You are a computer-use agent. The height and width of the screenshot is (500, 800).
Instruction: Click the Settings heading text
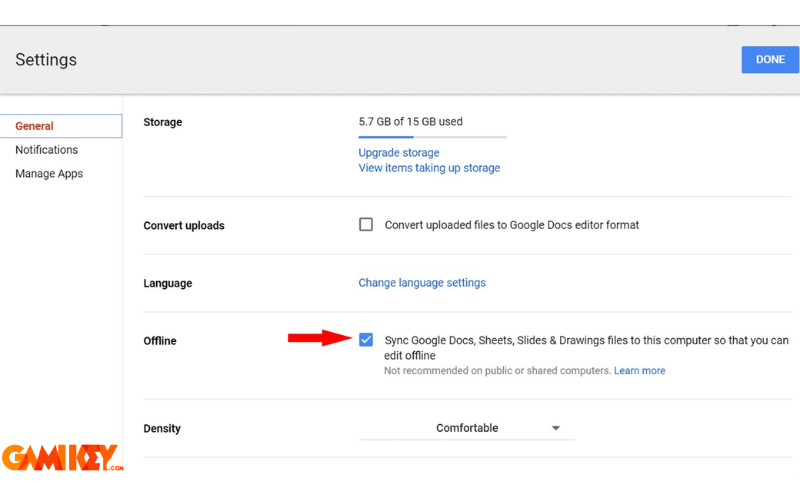[46, 60]
